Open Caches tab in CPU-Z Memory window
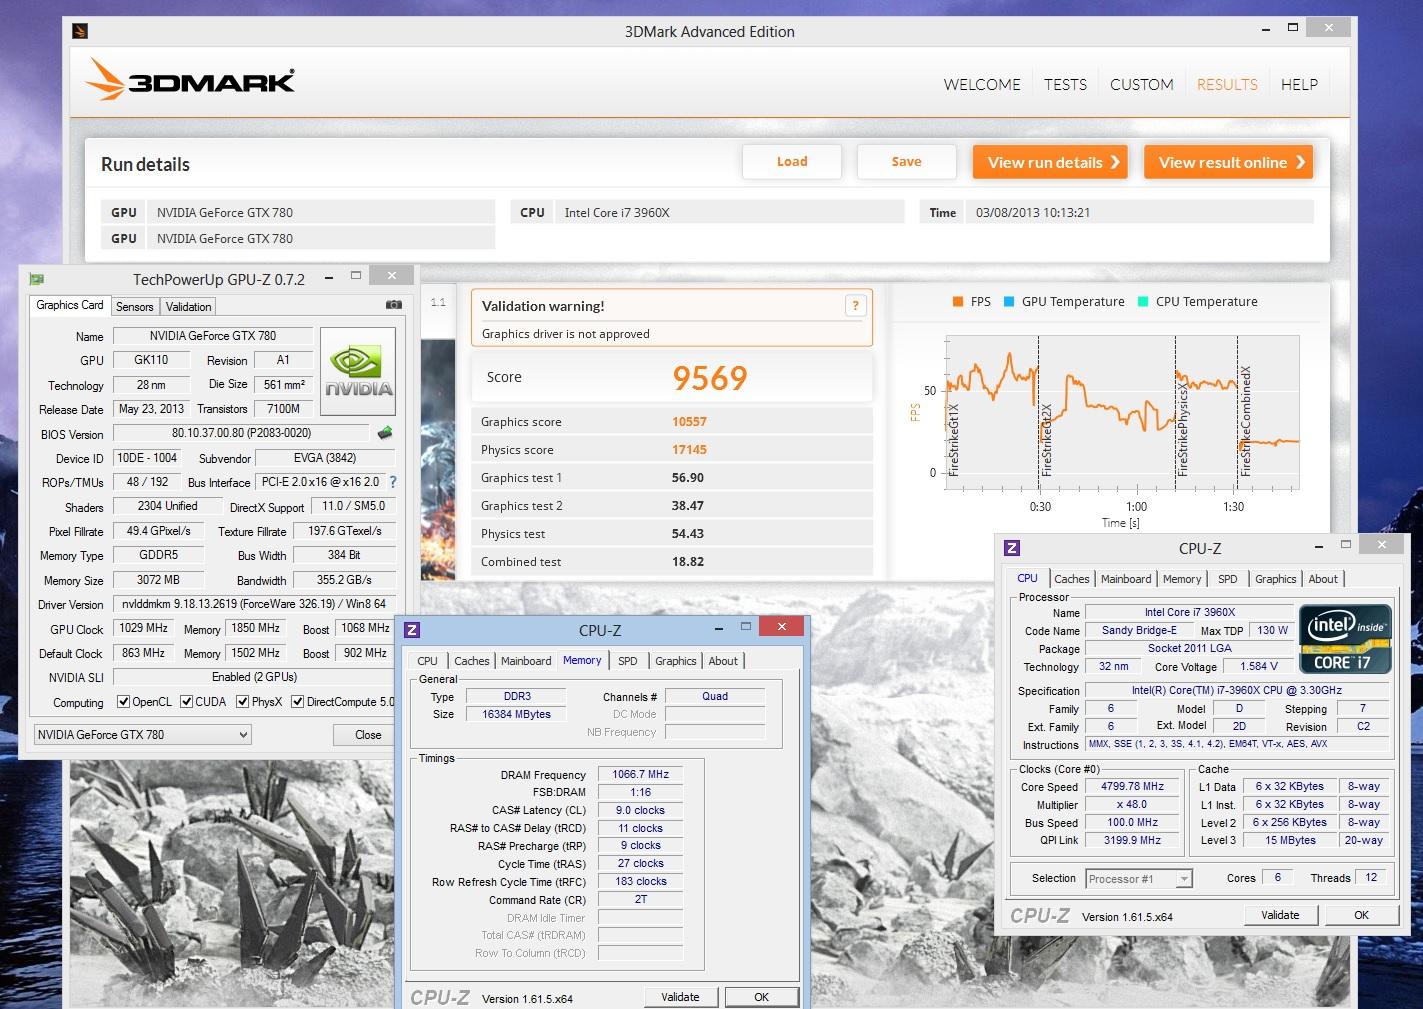This screenshot has width=1423, height=1009. tap(471, 661)
